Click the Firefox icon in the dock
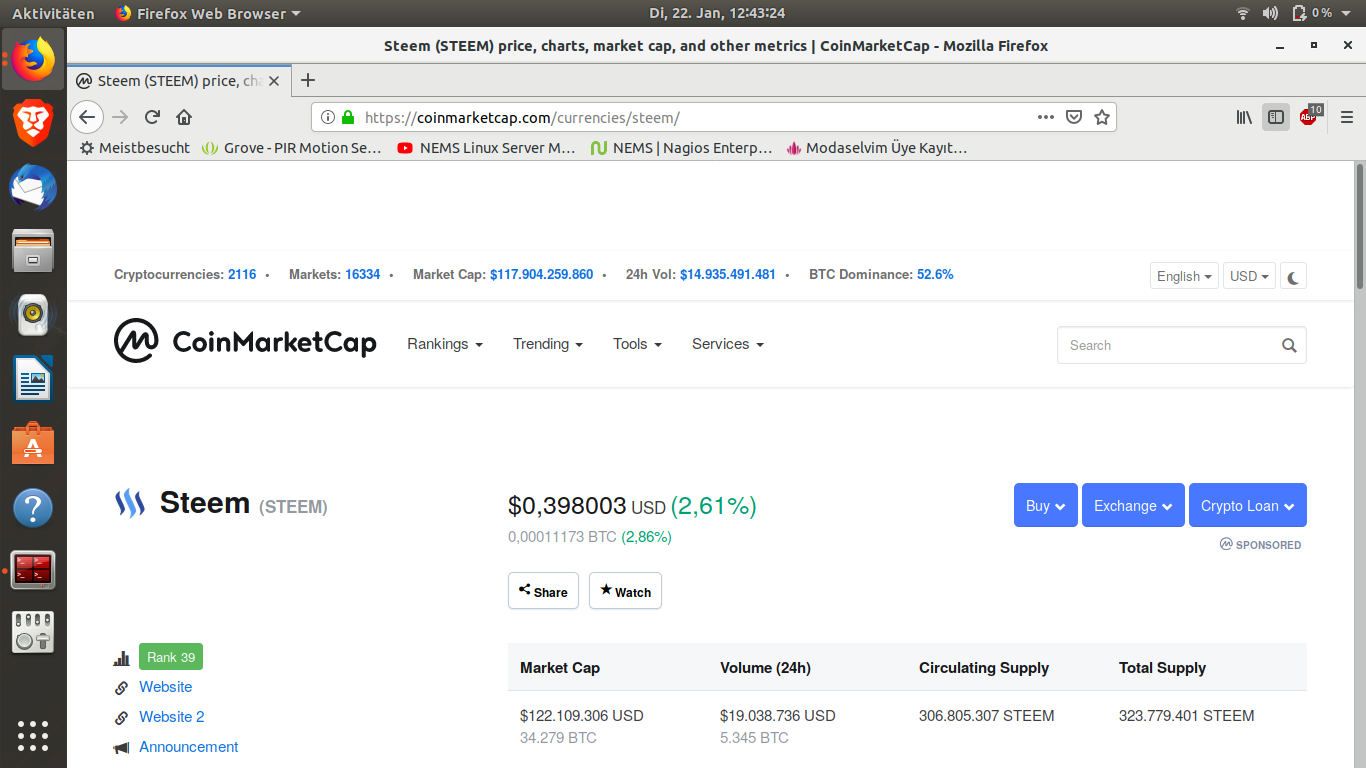This screenshot has height=768, width=1366. (33, 59)
